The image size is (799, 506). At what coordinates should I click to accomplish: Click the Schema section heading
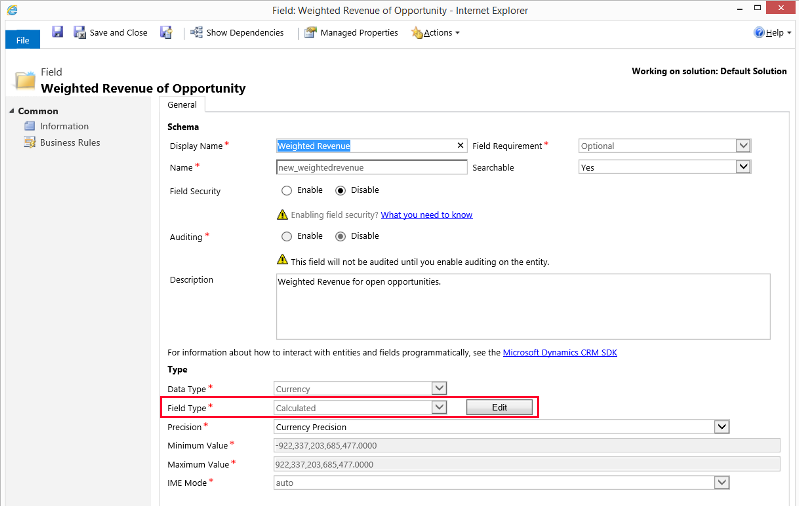(183, 127)
